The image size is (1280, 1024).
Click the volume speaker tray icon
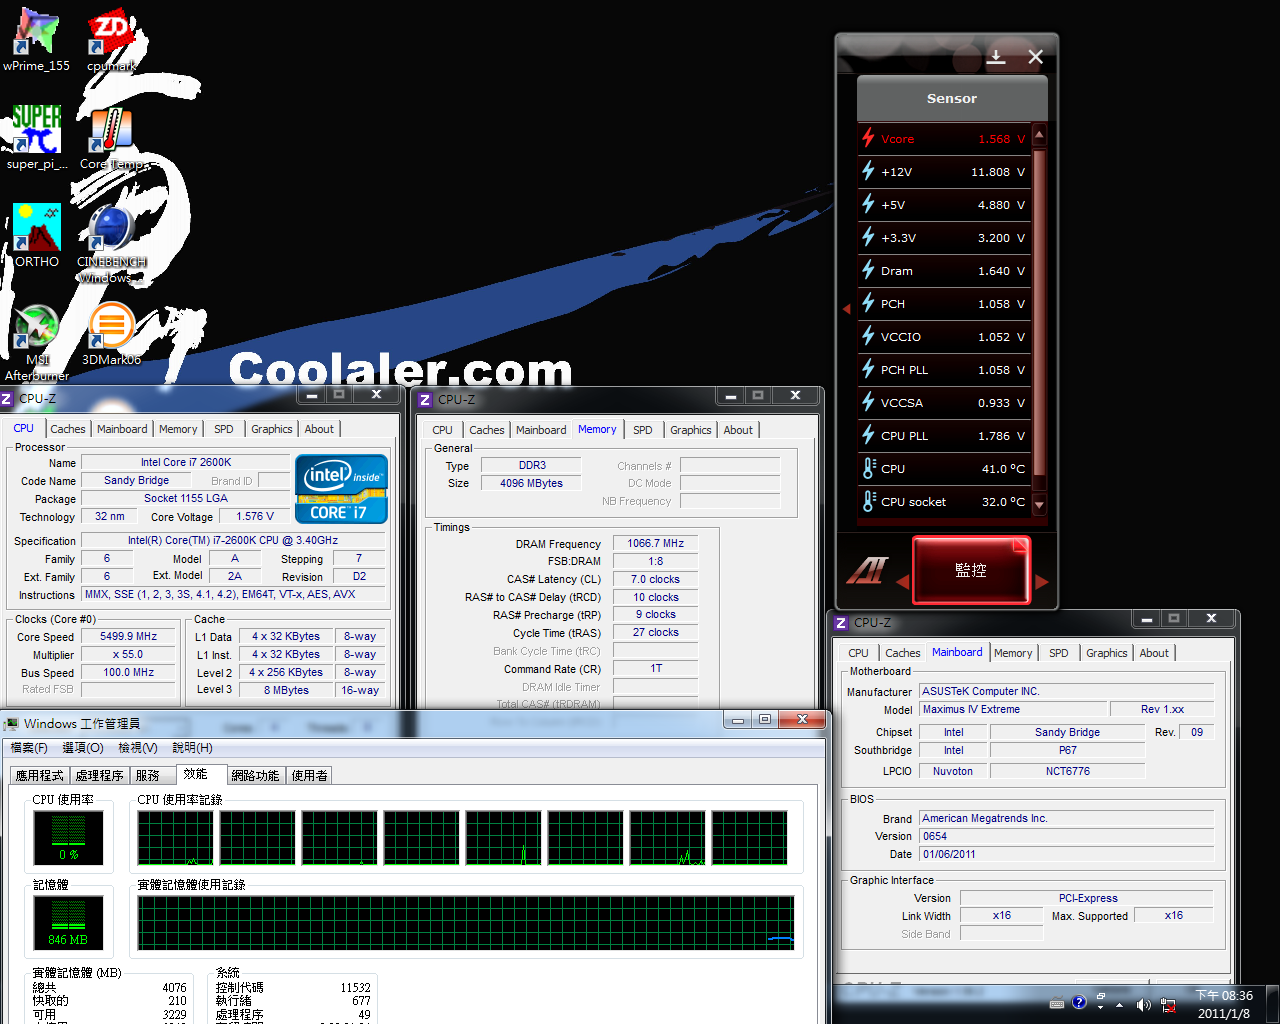click(x=1143, y=1005)
